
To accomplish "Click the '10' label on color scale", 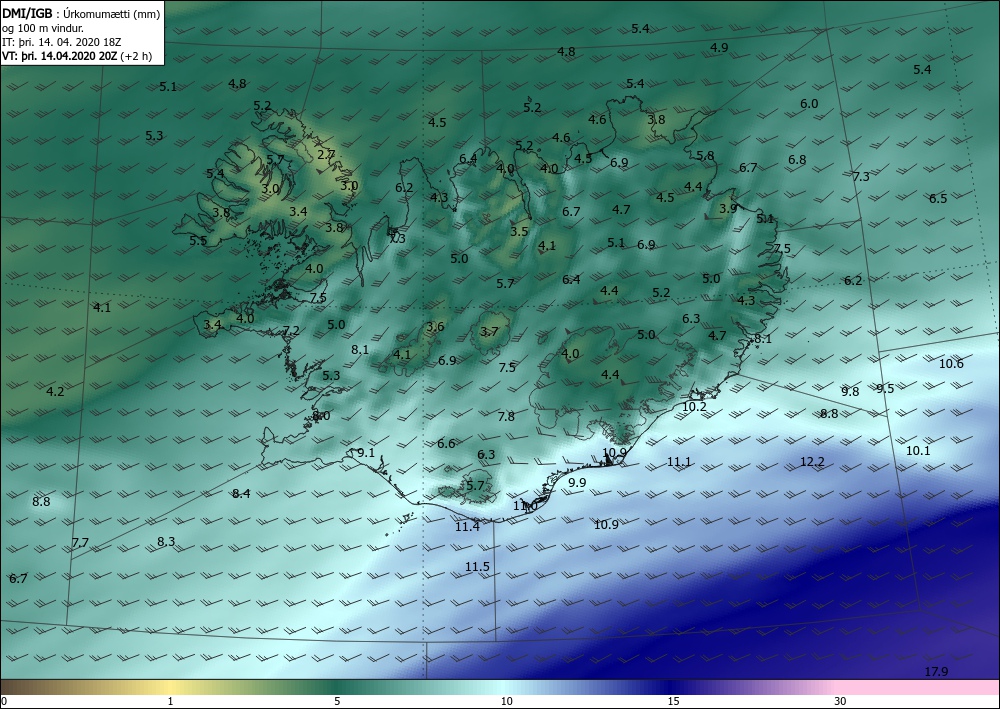I will click(506, 701).
